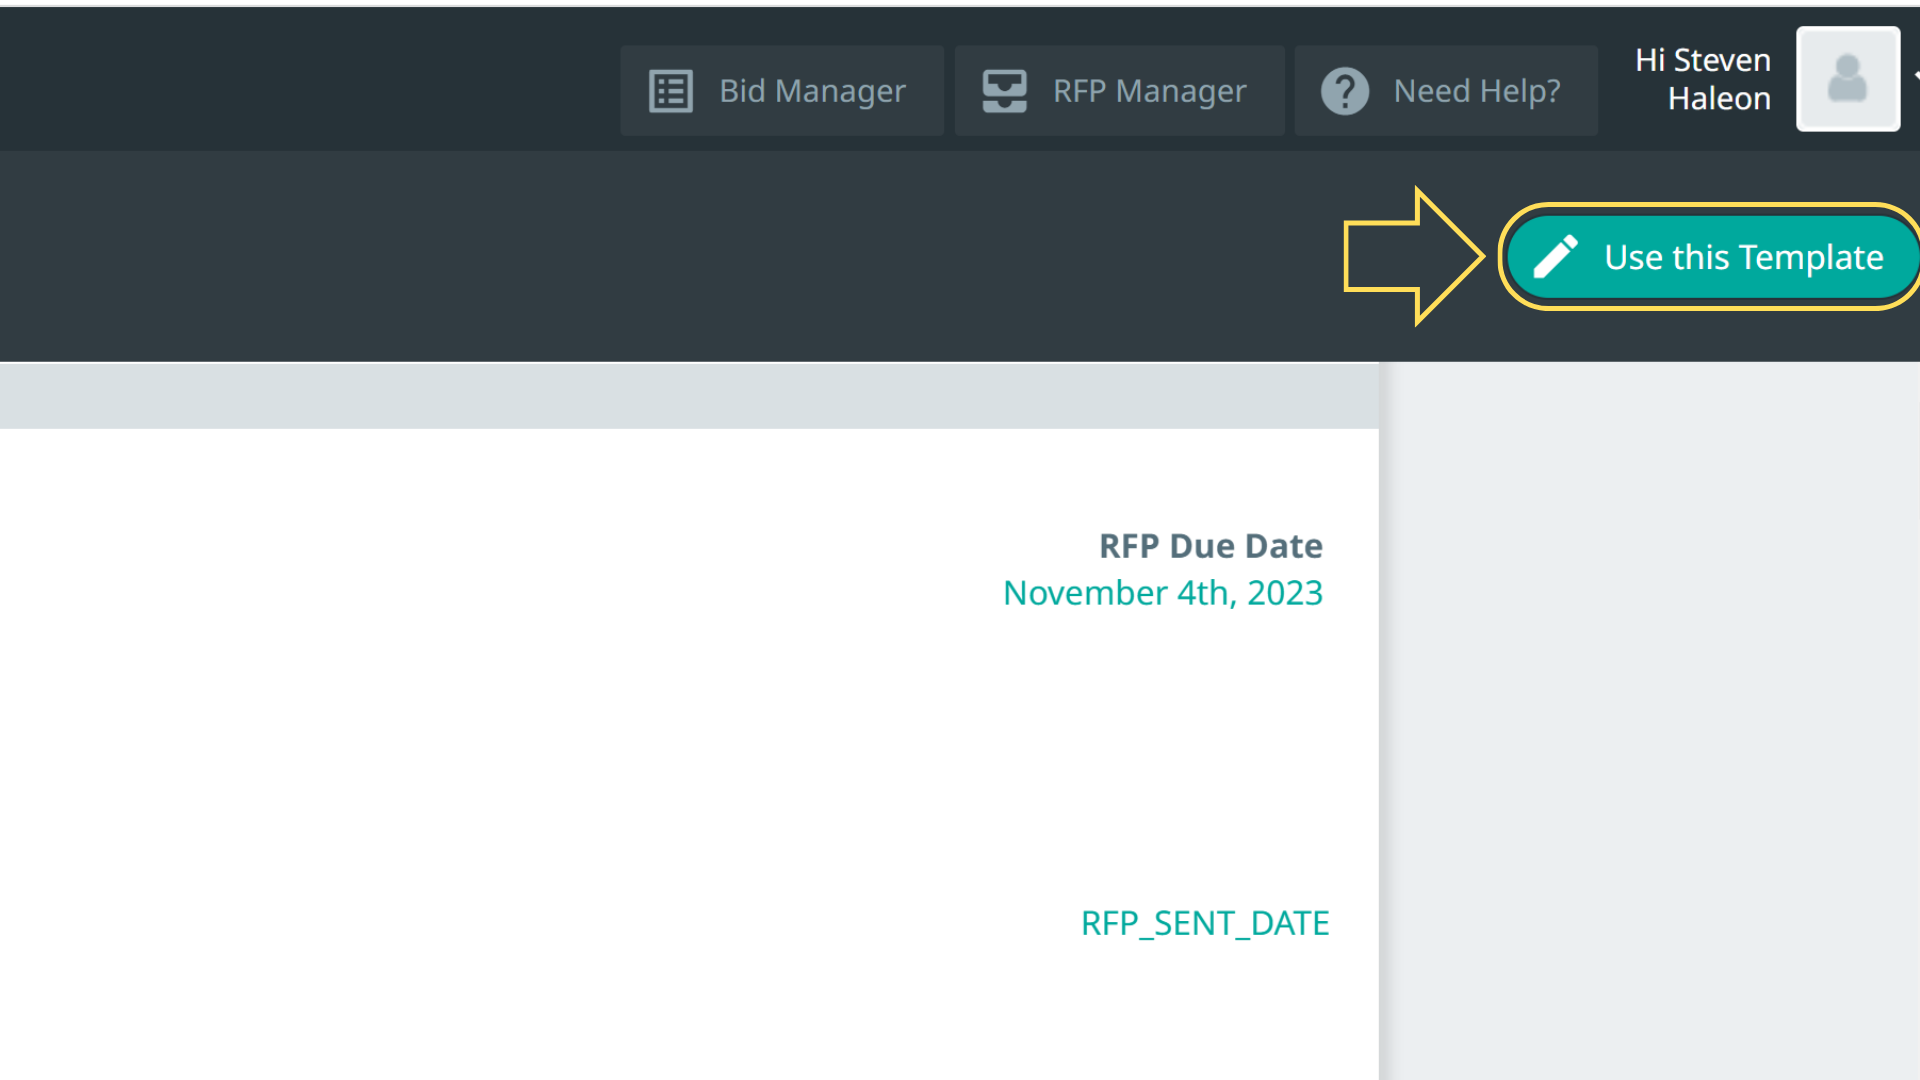Click the Hi Steven Haleon greeting text
Viewport: 1920px width, 1080px height.
(1702, 60)
